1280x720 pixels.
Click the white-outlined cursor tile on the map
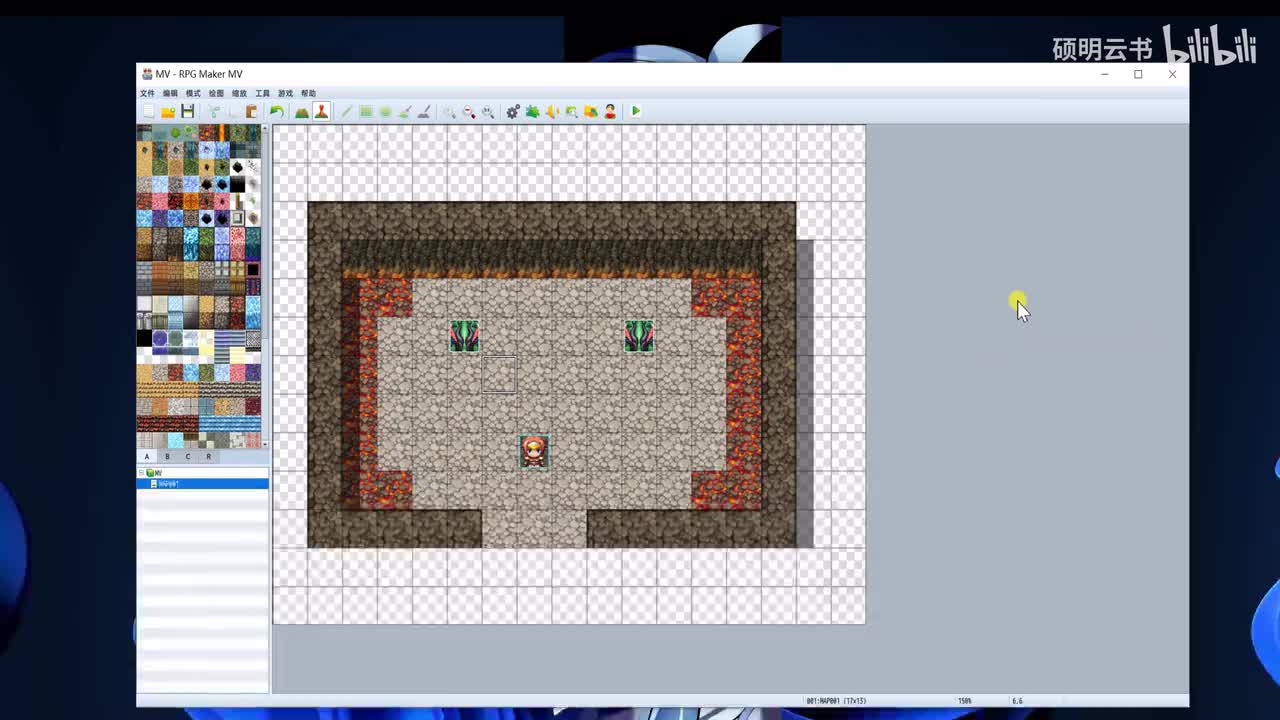(499, 375)
